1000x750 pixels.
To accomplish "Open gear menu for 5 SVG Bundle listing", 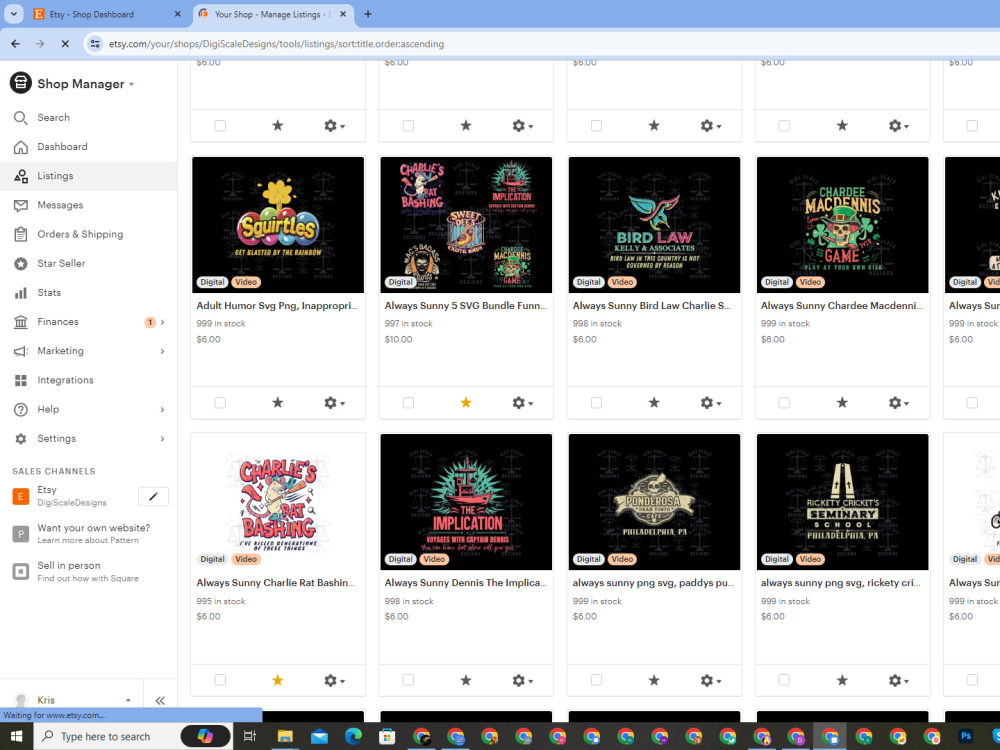I will click(522, 403).
